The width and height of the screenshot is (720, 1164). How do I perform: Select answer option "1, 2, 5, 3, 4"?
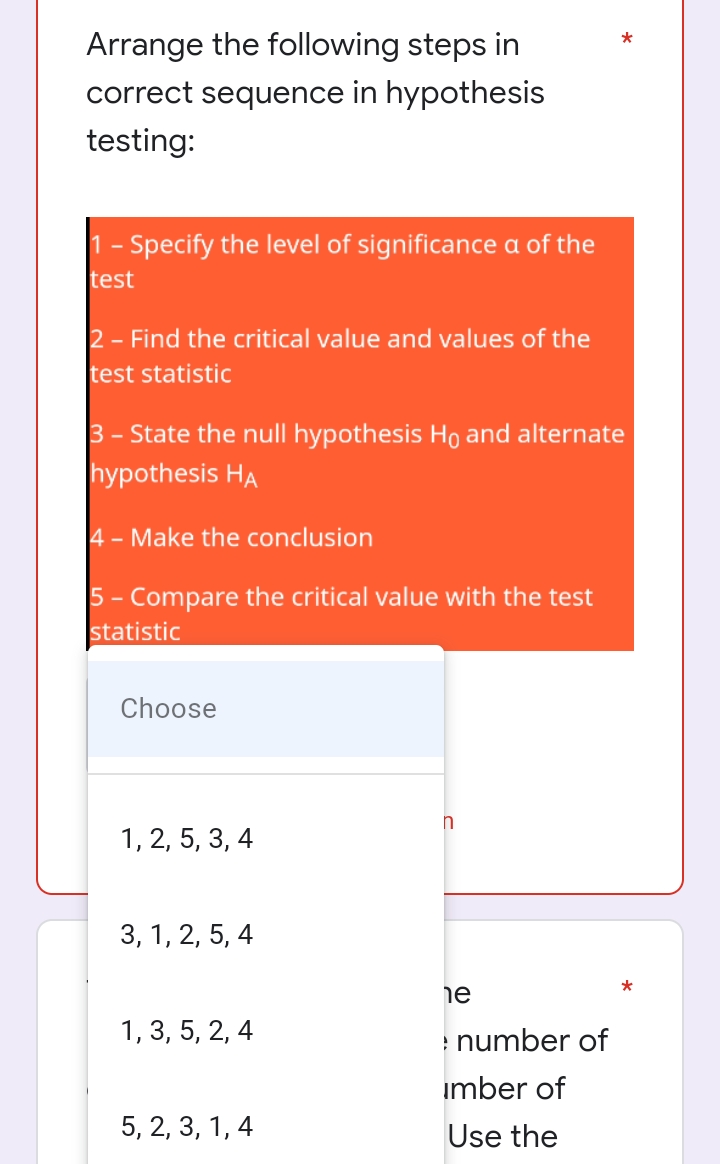pyautogui.click(x=184, y=838)
